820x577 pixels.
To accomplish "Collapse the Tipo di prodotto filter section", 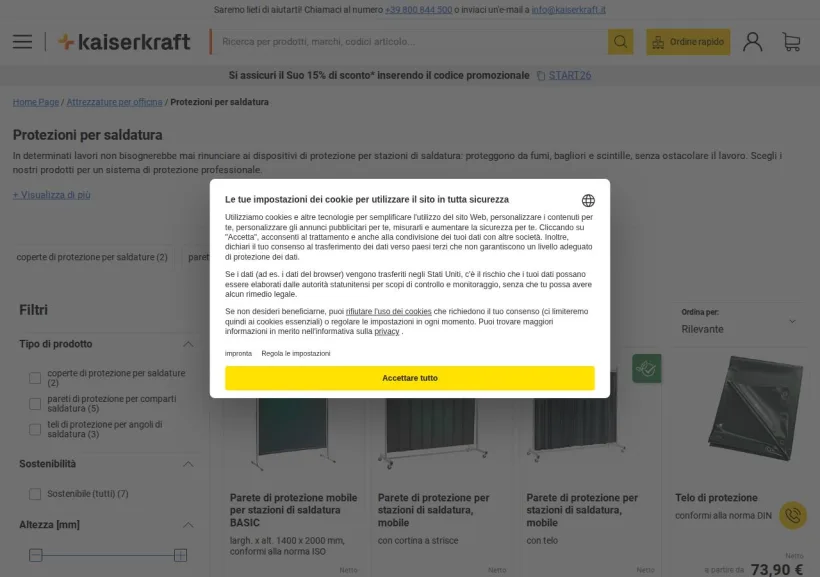I will click(x=188, y=344).
